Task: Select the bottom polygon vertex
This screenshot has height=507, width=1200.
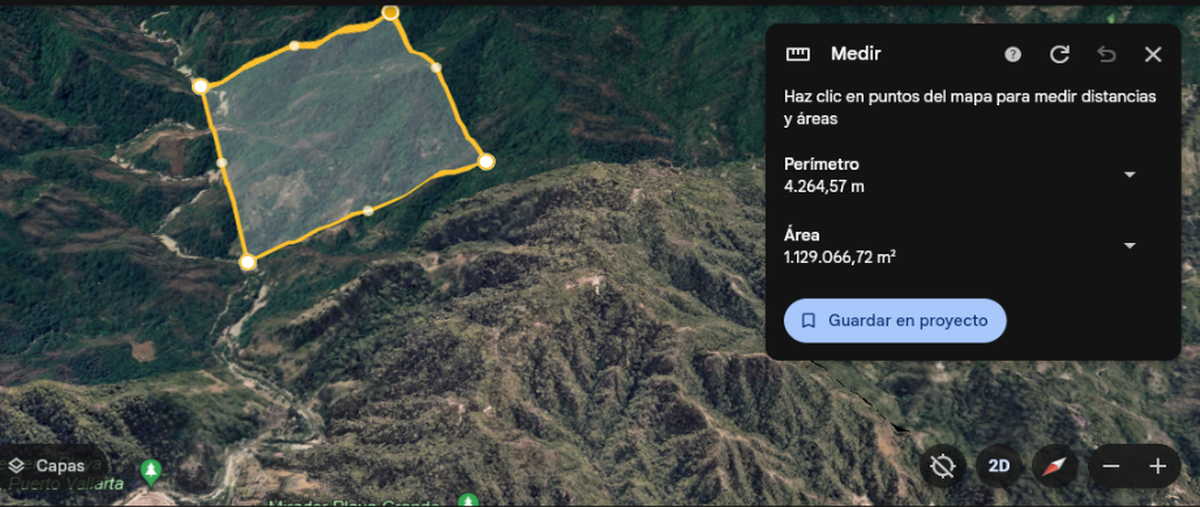Action: tap(248, 262)
